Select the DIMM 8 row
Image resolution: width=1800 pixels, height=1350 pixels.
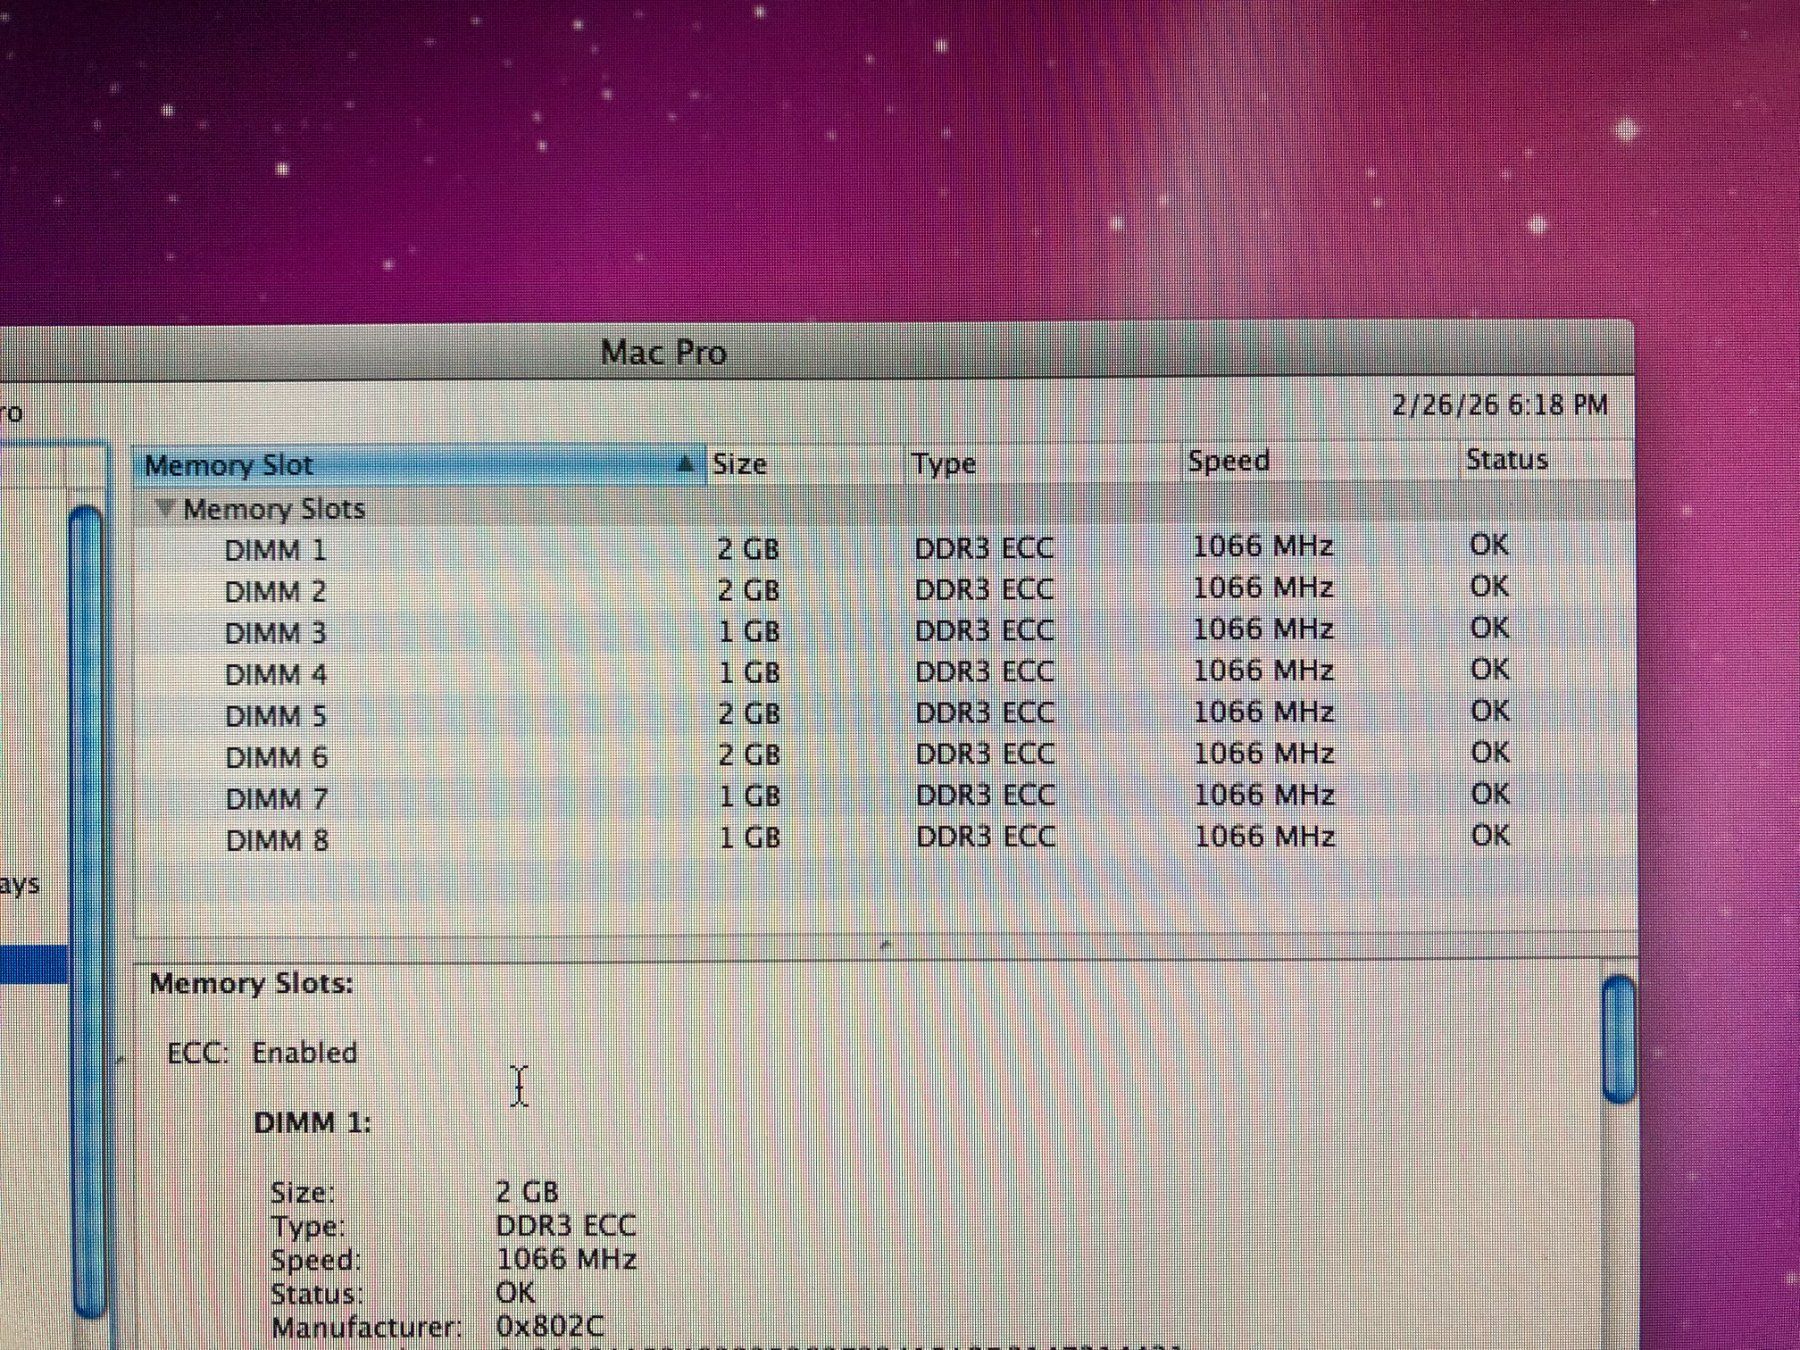click(x=884, y=839)
